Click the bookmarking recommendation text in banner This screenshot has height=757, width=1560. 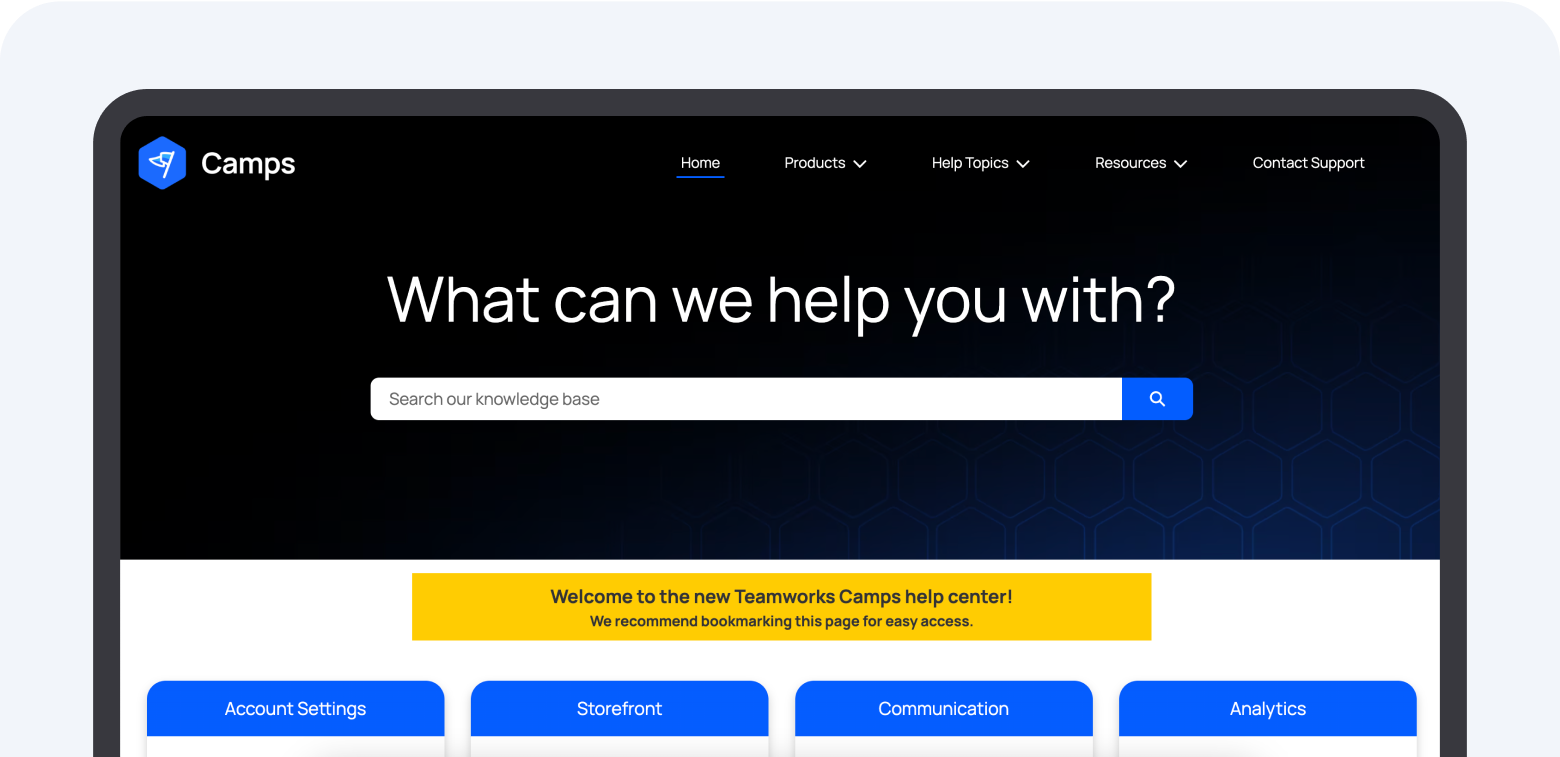pyautogui.click(x=781, y=622)
